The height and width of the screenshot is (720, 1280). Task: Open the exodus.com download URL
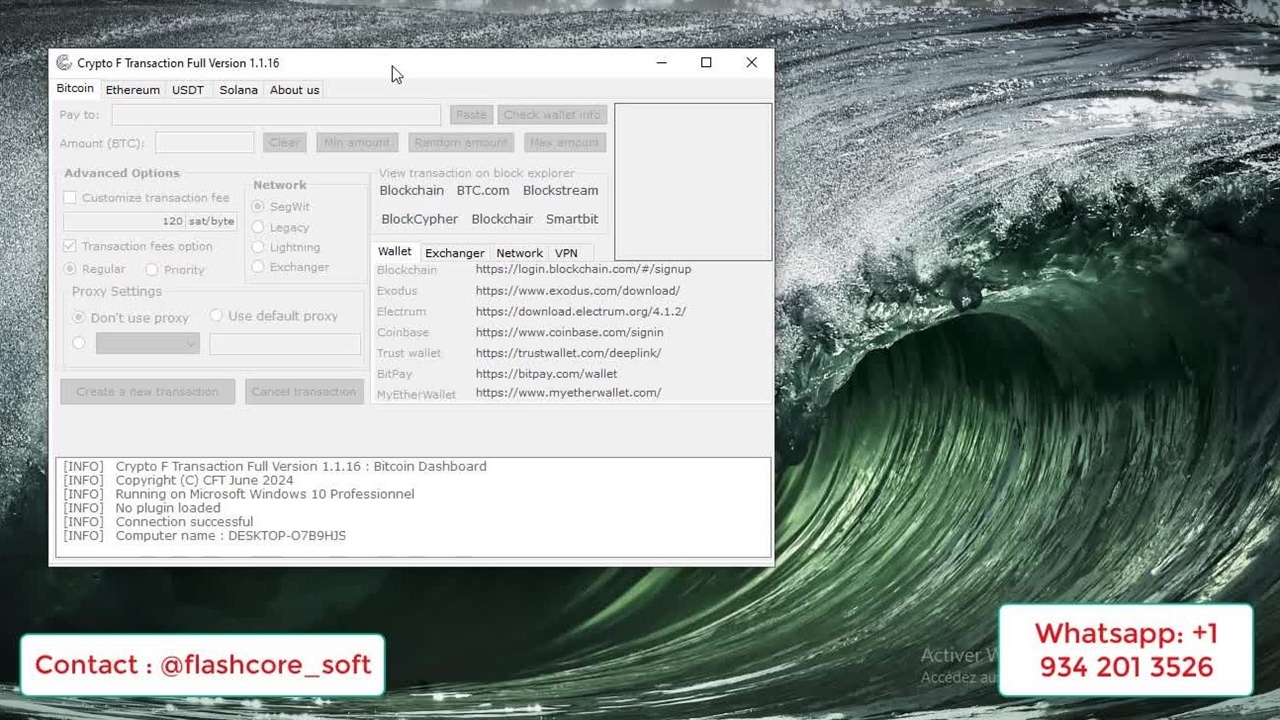click(578, 291)
